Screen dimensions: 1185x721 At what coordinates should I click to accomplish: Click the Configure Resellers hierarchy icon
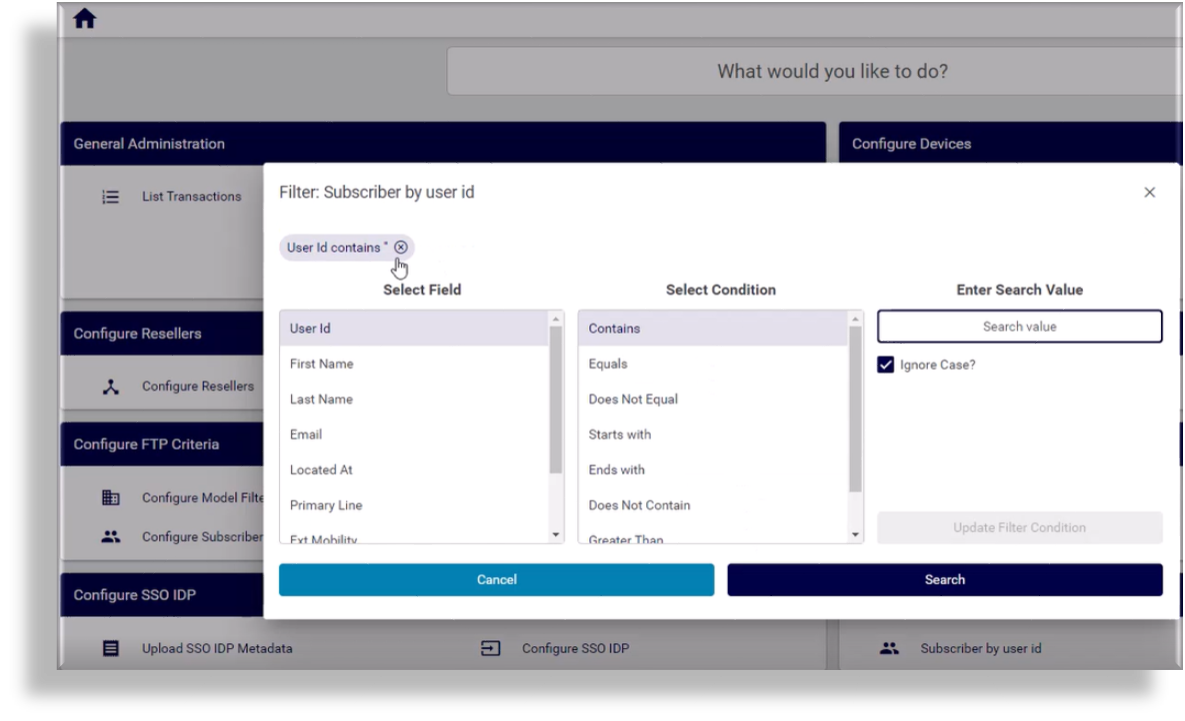pos(111,387)
